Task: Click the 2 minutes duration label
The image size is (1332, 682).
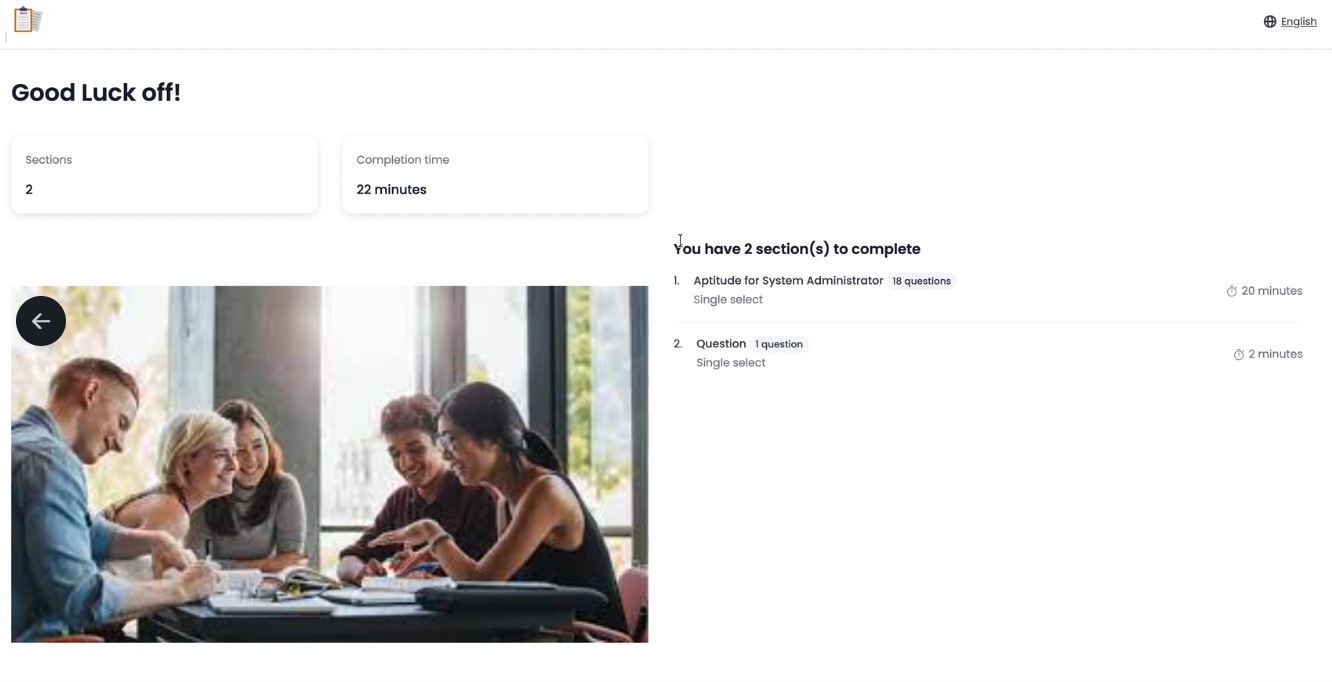Action: click(1275, 354)
